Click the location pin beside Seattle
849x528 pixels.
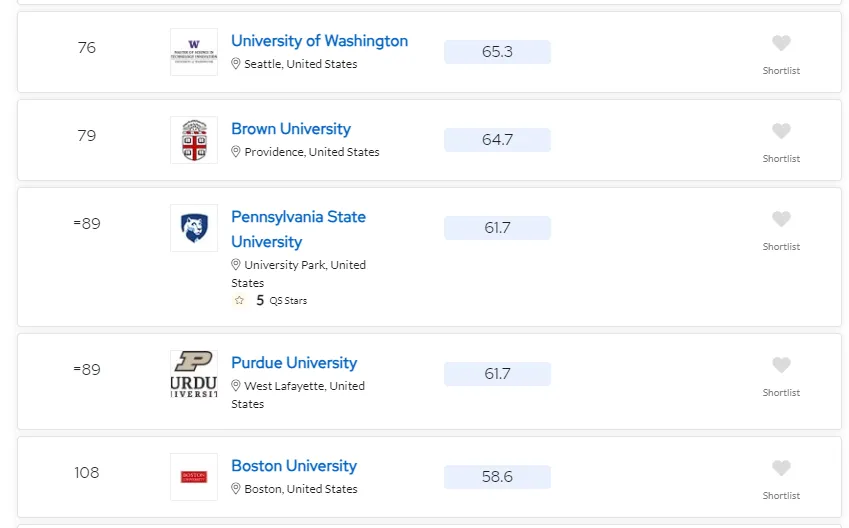click(x=236, y=64)
